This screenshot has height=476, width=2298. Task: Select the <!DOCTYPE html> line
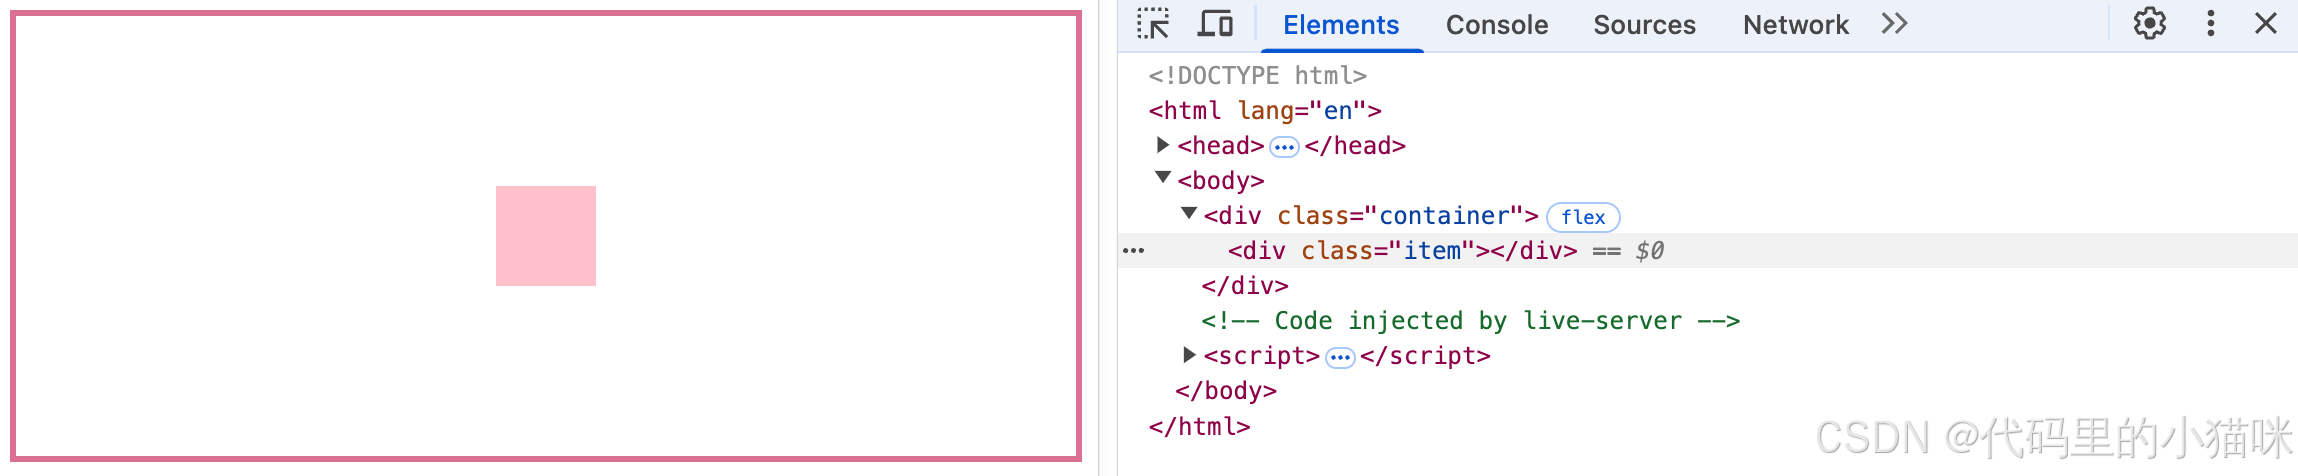[1257, 76]
